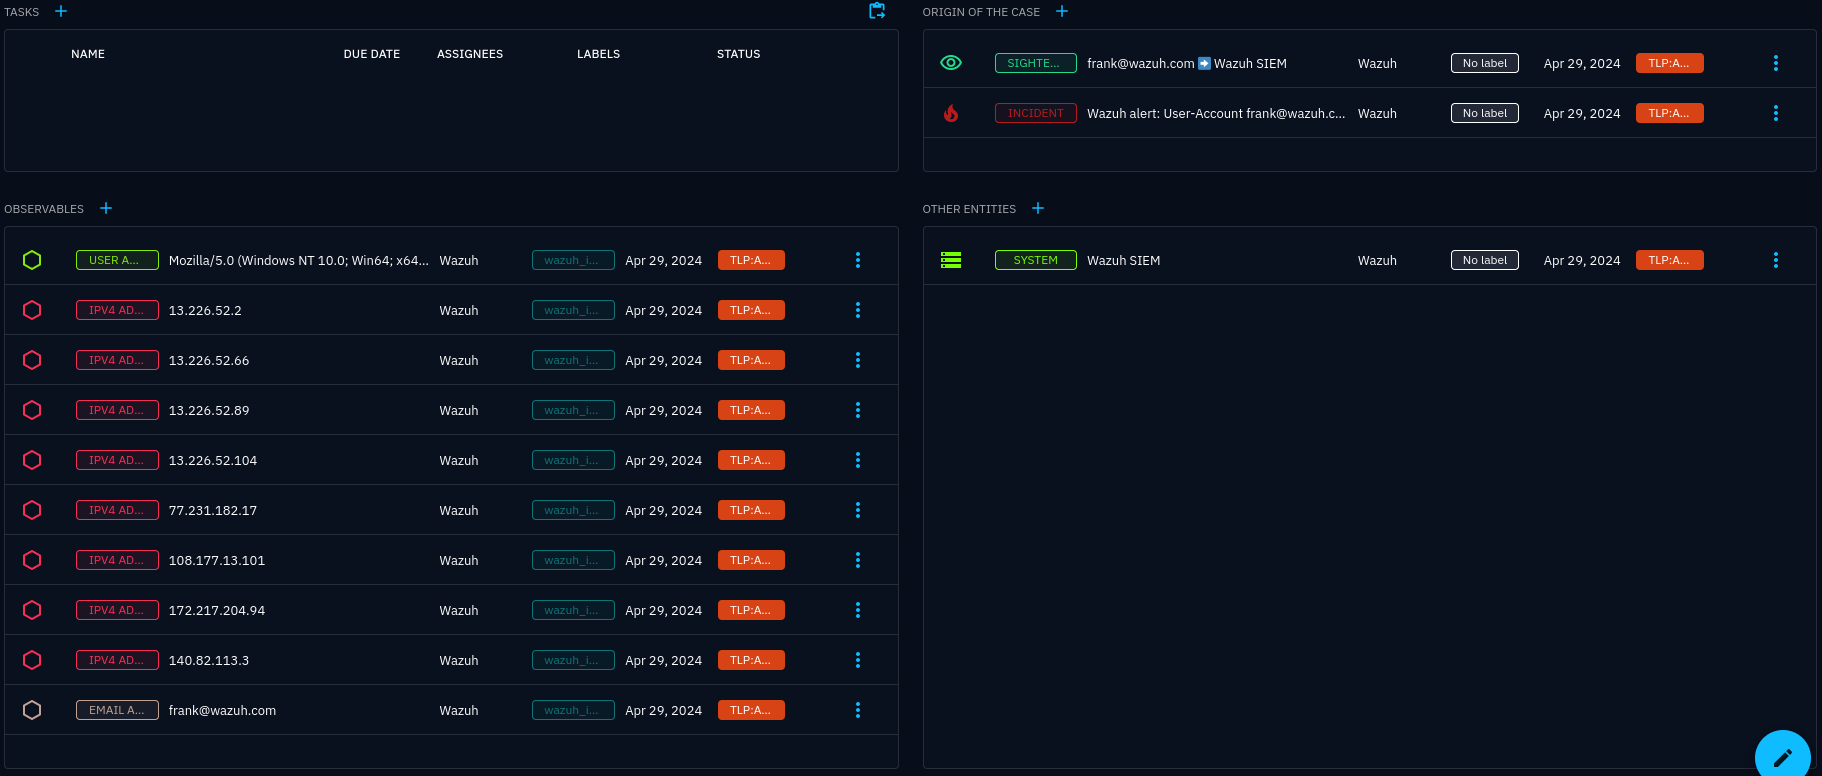Open options menu for Mozilla/5.0 user agent row
1822x776 pixels.
pos(858,260)
